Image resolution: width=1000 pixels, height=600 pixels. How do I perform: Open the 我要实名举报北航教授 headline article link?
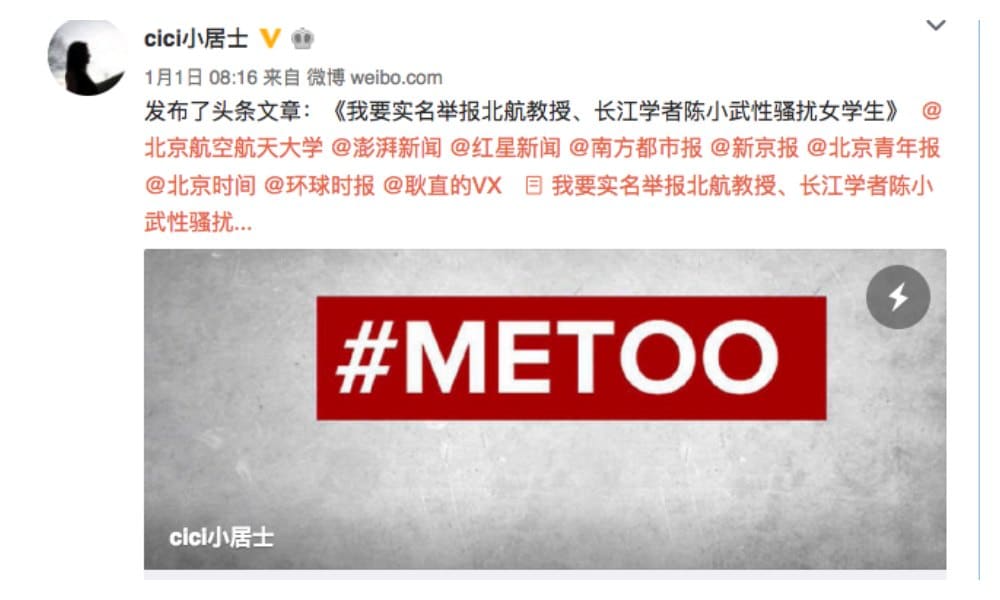click(742, 186)
